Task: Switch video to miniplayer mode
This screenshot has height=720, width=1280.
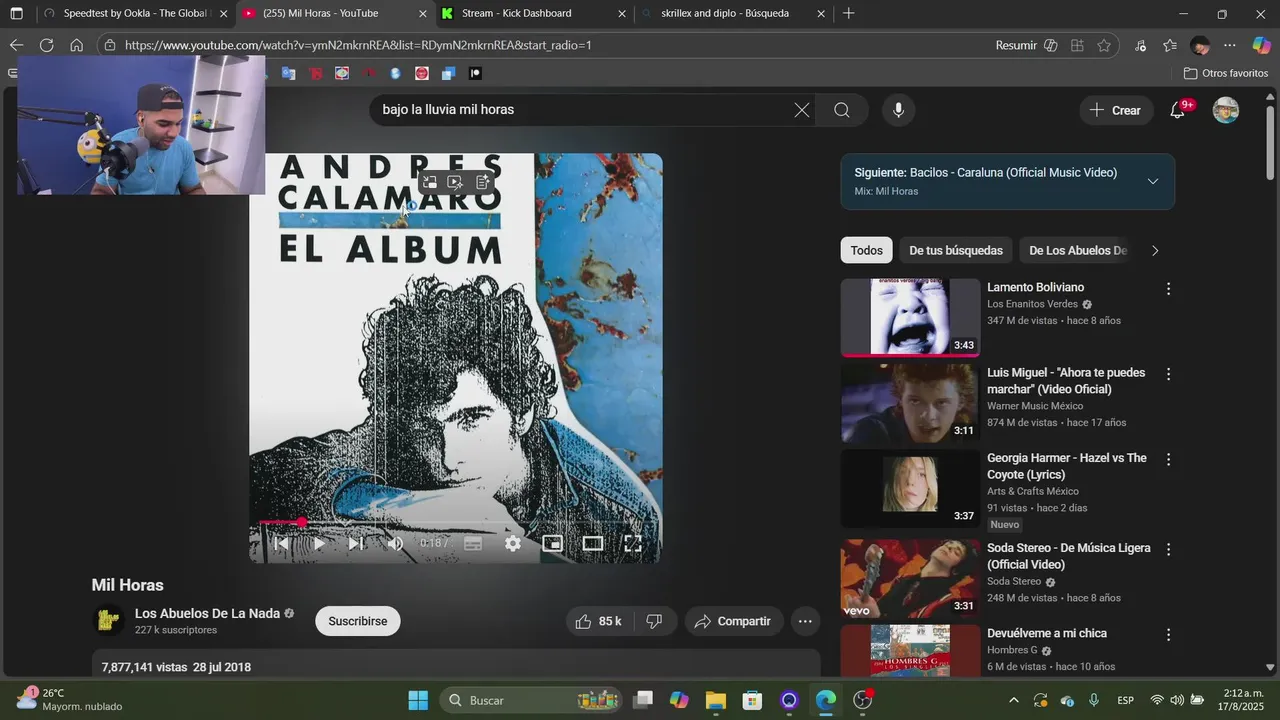Action: [x=552, y=543]
